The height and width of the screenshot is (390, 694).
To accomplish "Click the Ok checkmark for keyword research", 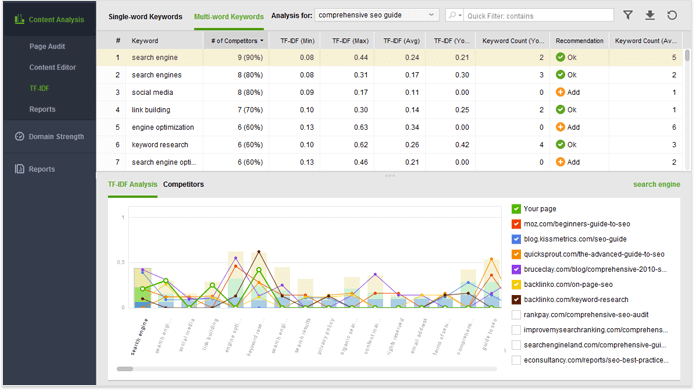I will point(560,144).
